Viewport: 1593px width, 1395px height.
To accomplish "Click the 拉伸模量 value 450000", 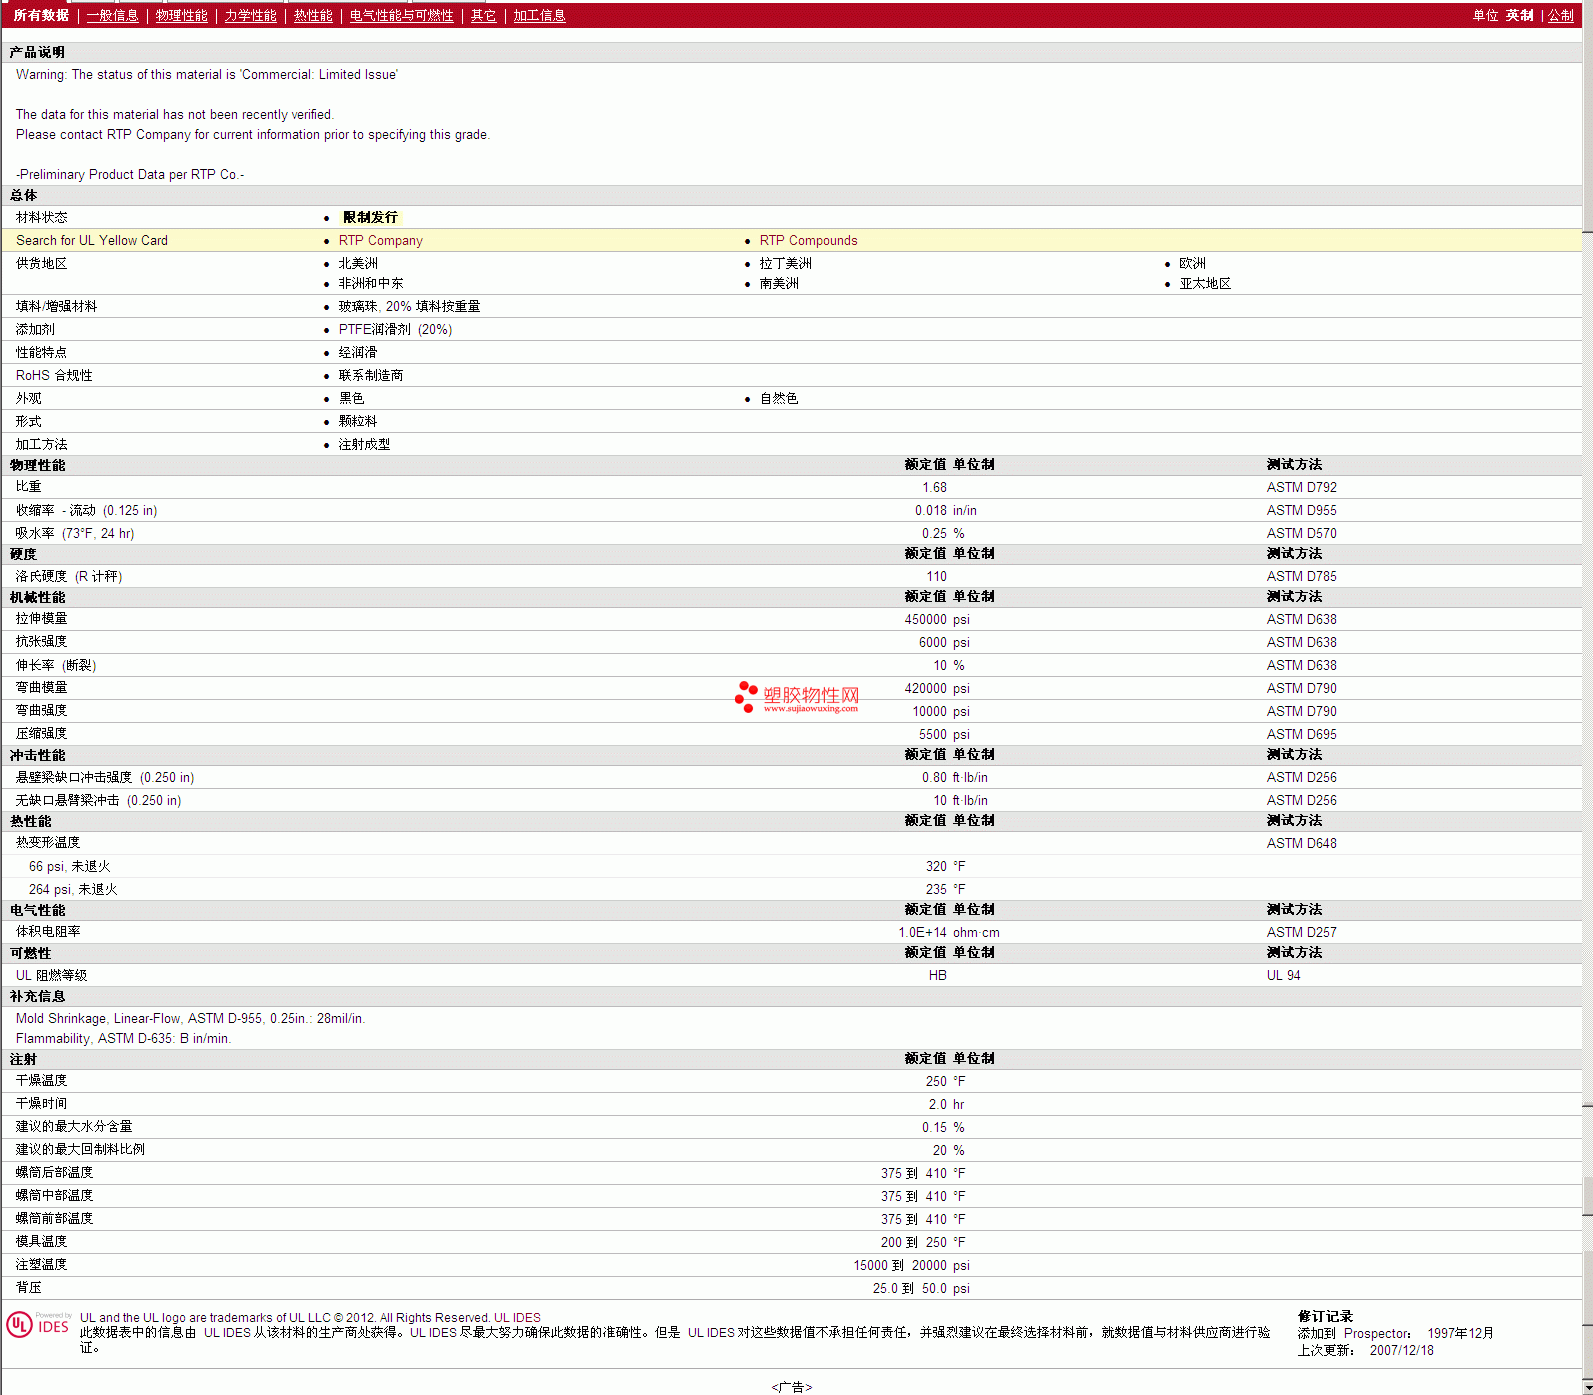I will click(925, 619).
